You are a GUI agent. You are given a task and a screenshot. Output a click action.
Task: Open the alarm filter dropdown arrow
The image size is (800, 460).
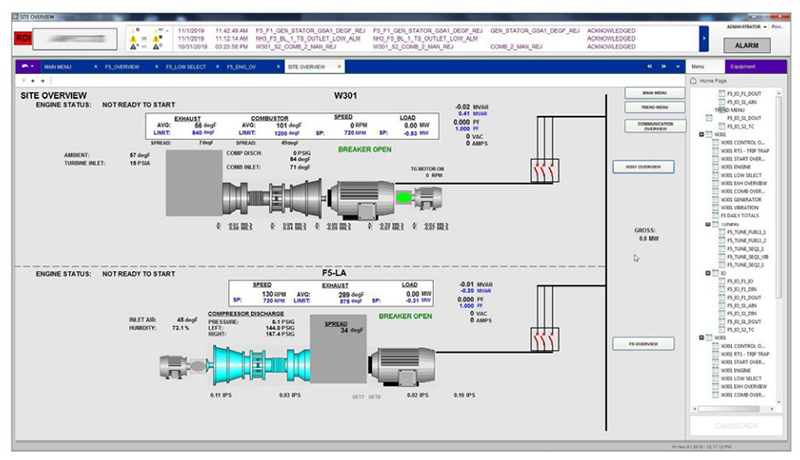point(167,31)
